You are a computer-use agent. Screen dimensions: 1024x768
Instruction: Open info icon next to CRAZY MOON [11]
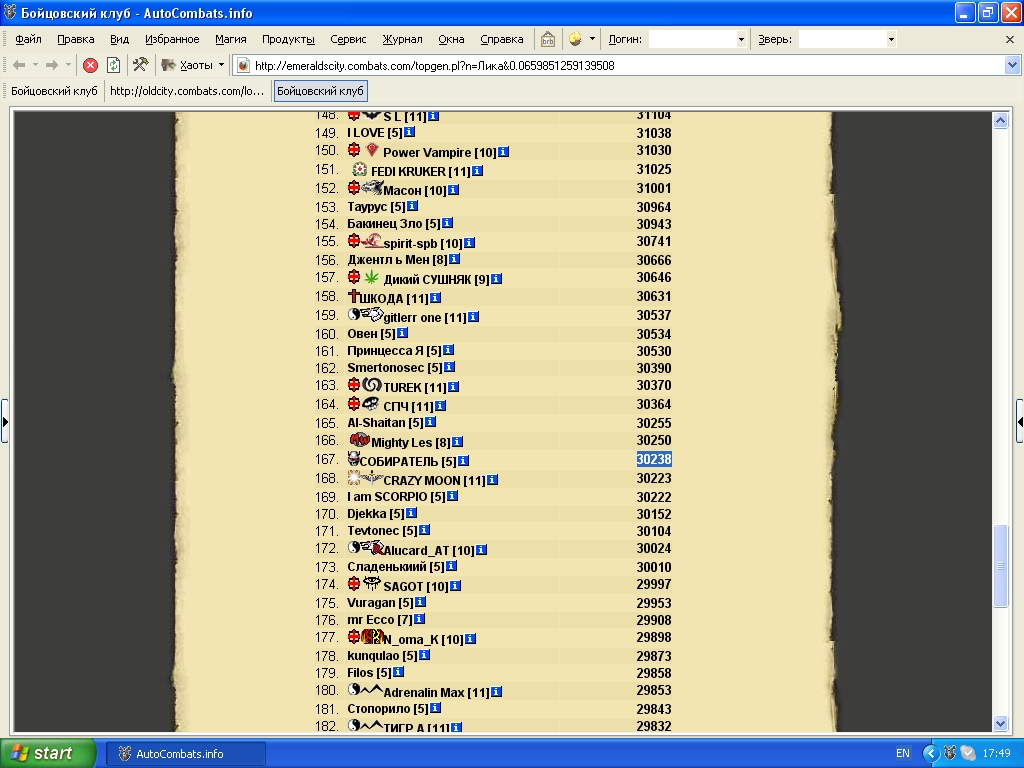pyautogui.click(x=492, y=479)
